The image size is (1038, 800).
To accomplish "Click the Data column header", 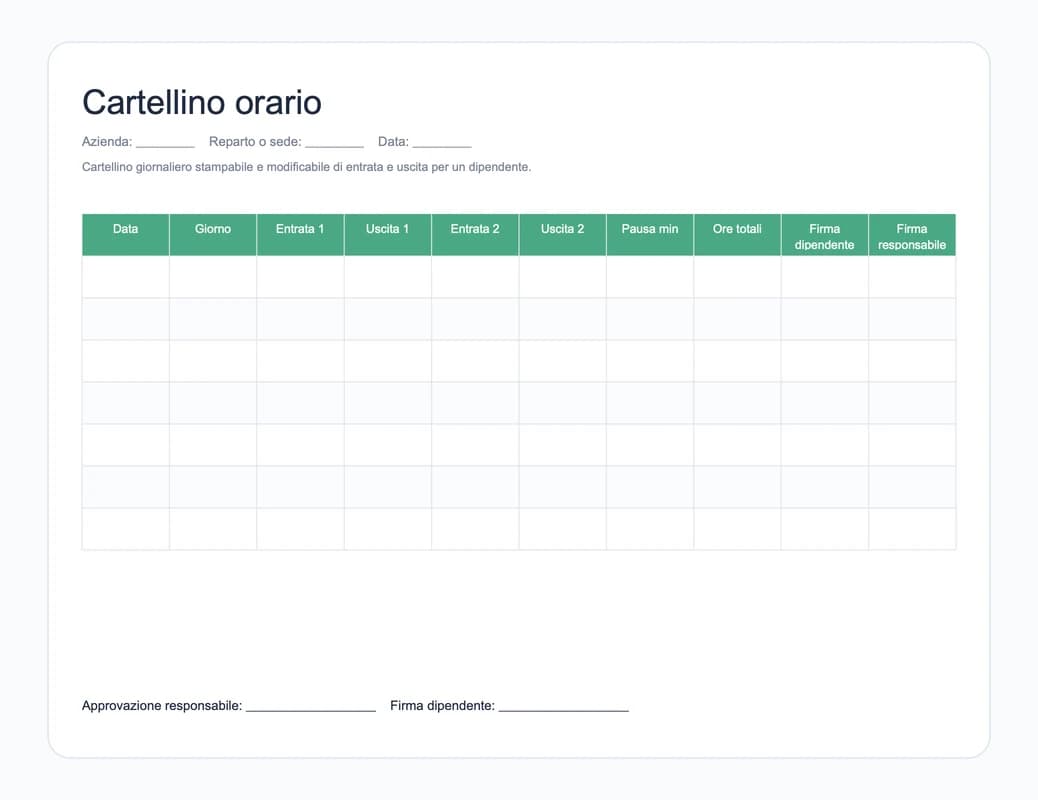I will click(x=126, y=234).
